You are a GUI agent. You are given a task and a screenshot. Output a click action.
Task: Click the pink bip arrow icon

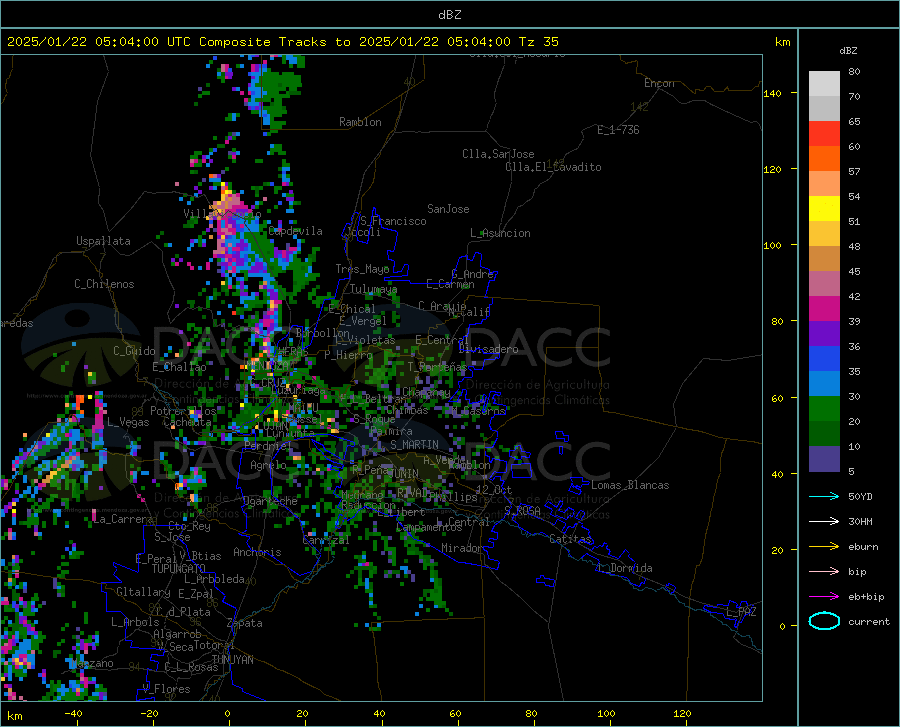click(x=824, y=572)
